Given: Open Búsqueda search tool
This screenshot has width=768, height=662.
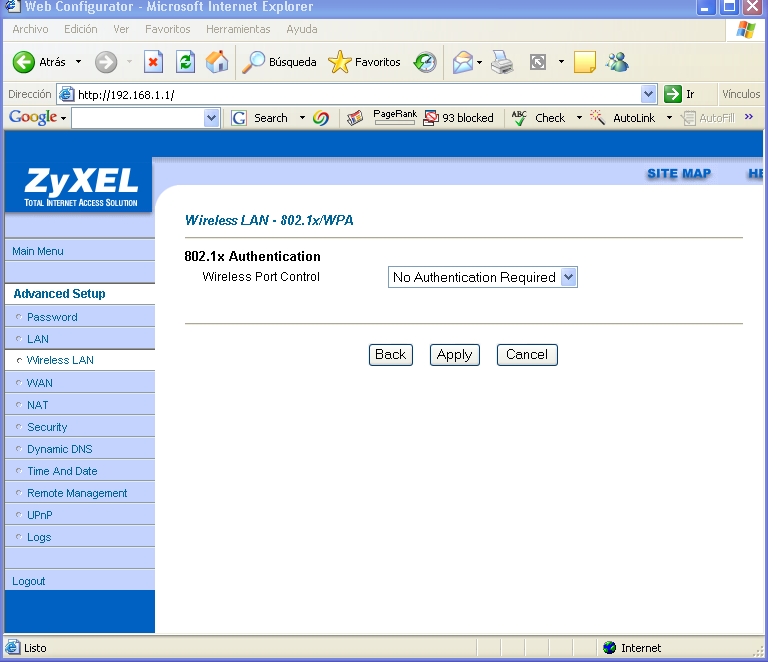Looking at the screenshot, I should 280,62.
